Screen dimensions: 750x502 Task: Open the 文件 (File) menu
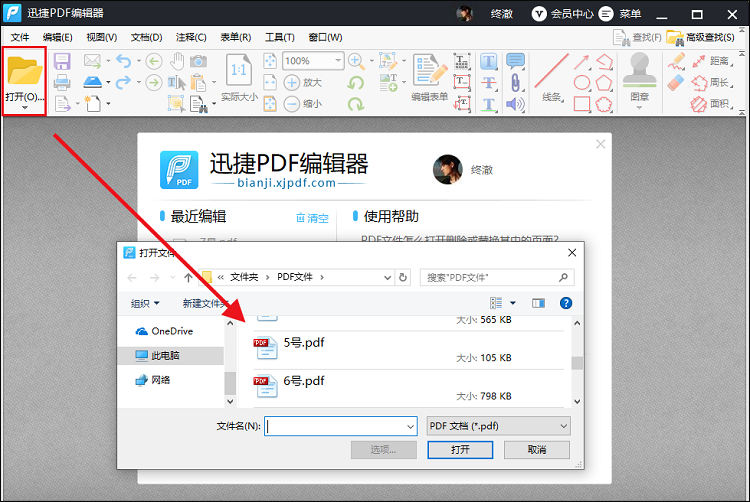(20, 37)
